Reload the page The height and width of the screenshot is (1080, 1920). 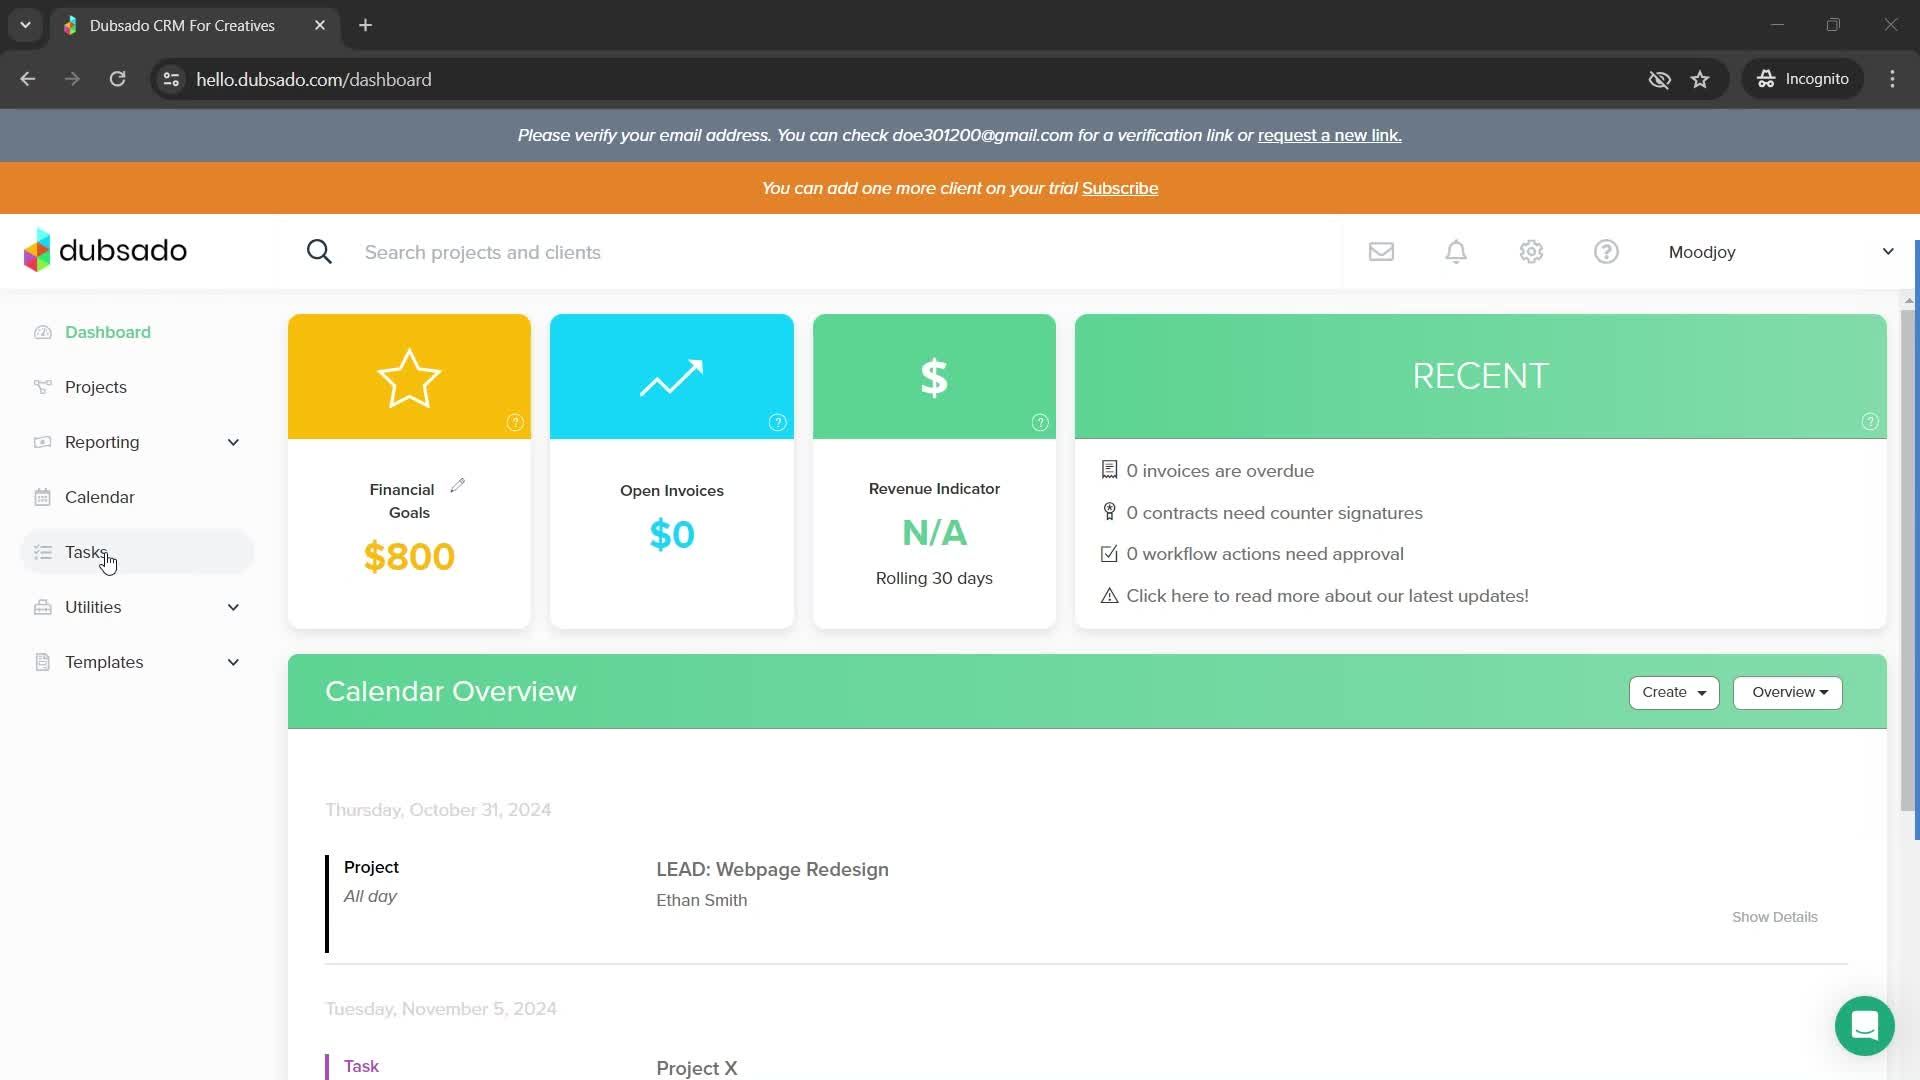(117, 79)
